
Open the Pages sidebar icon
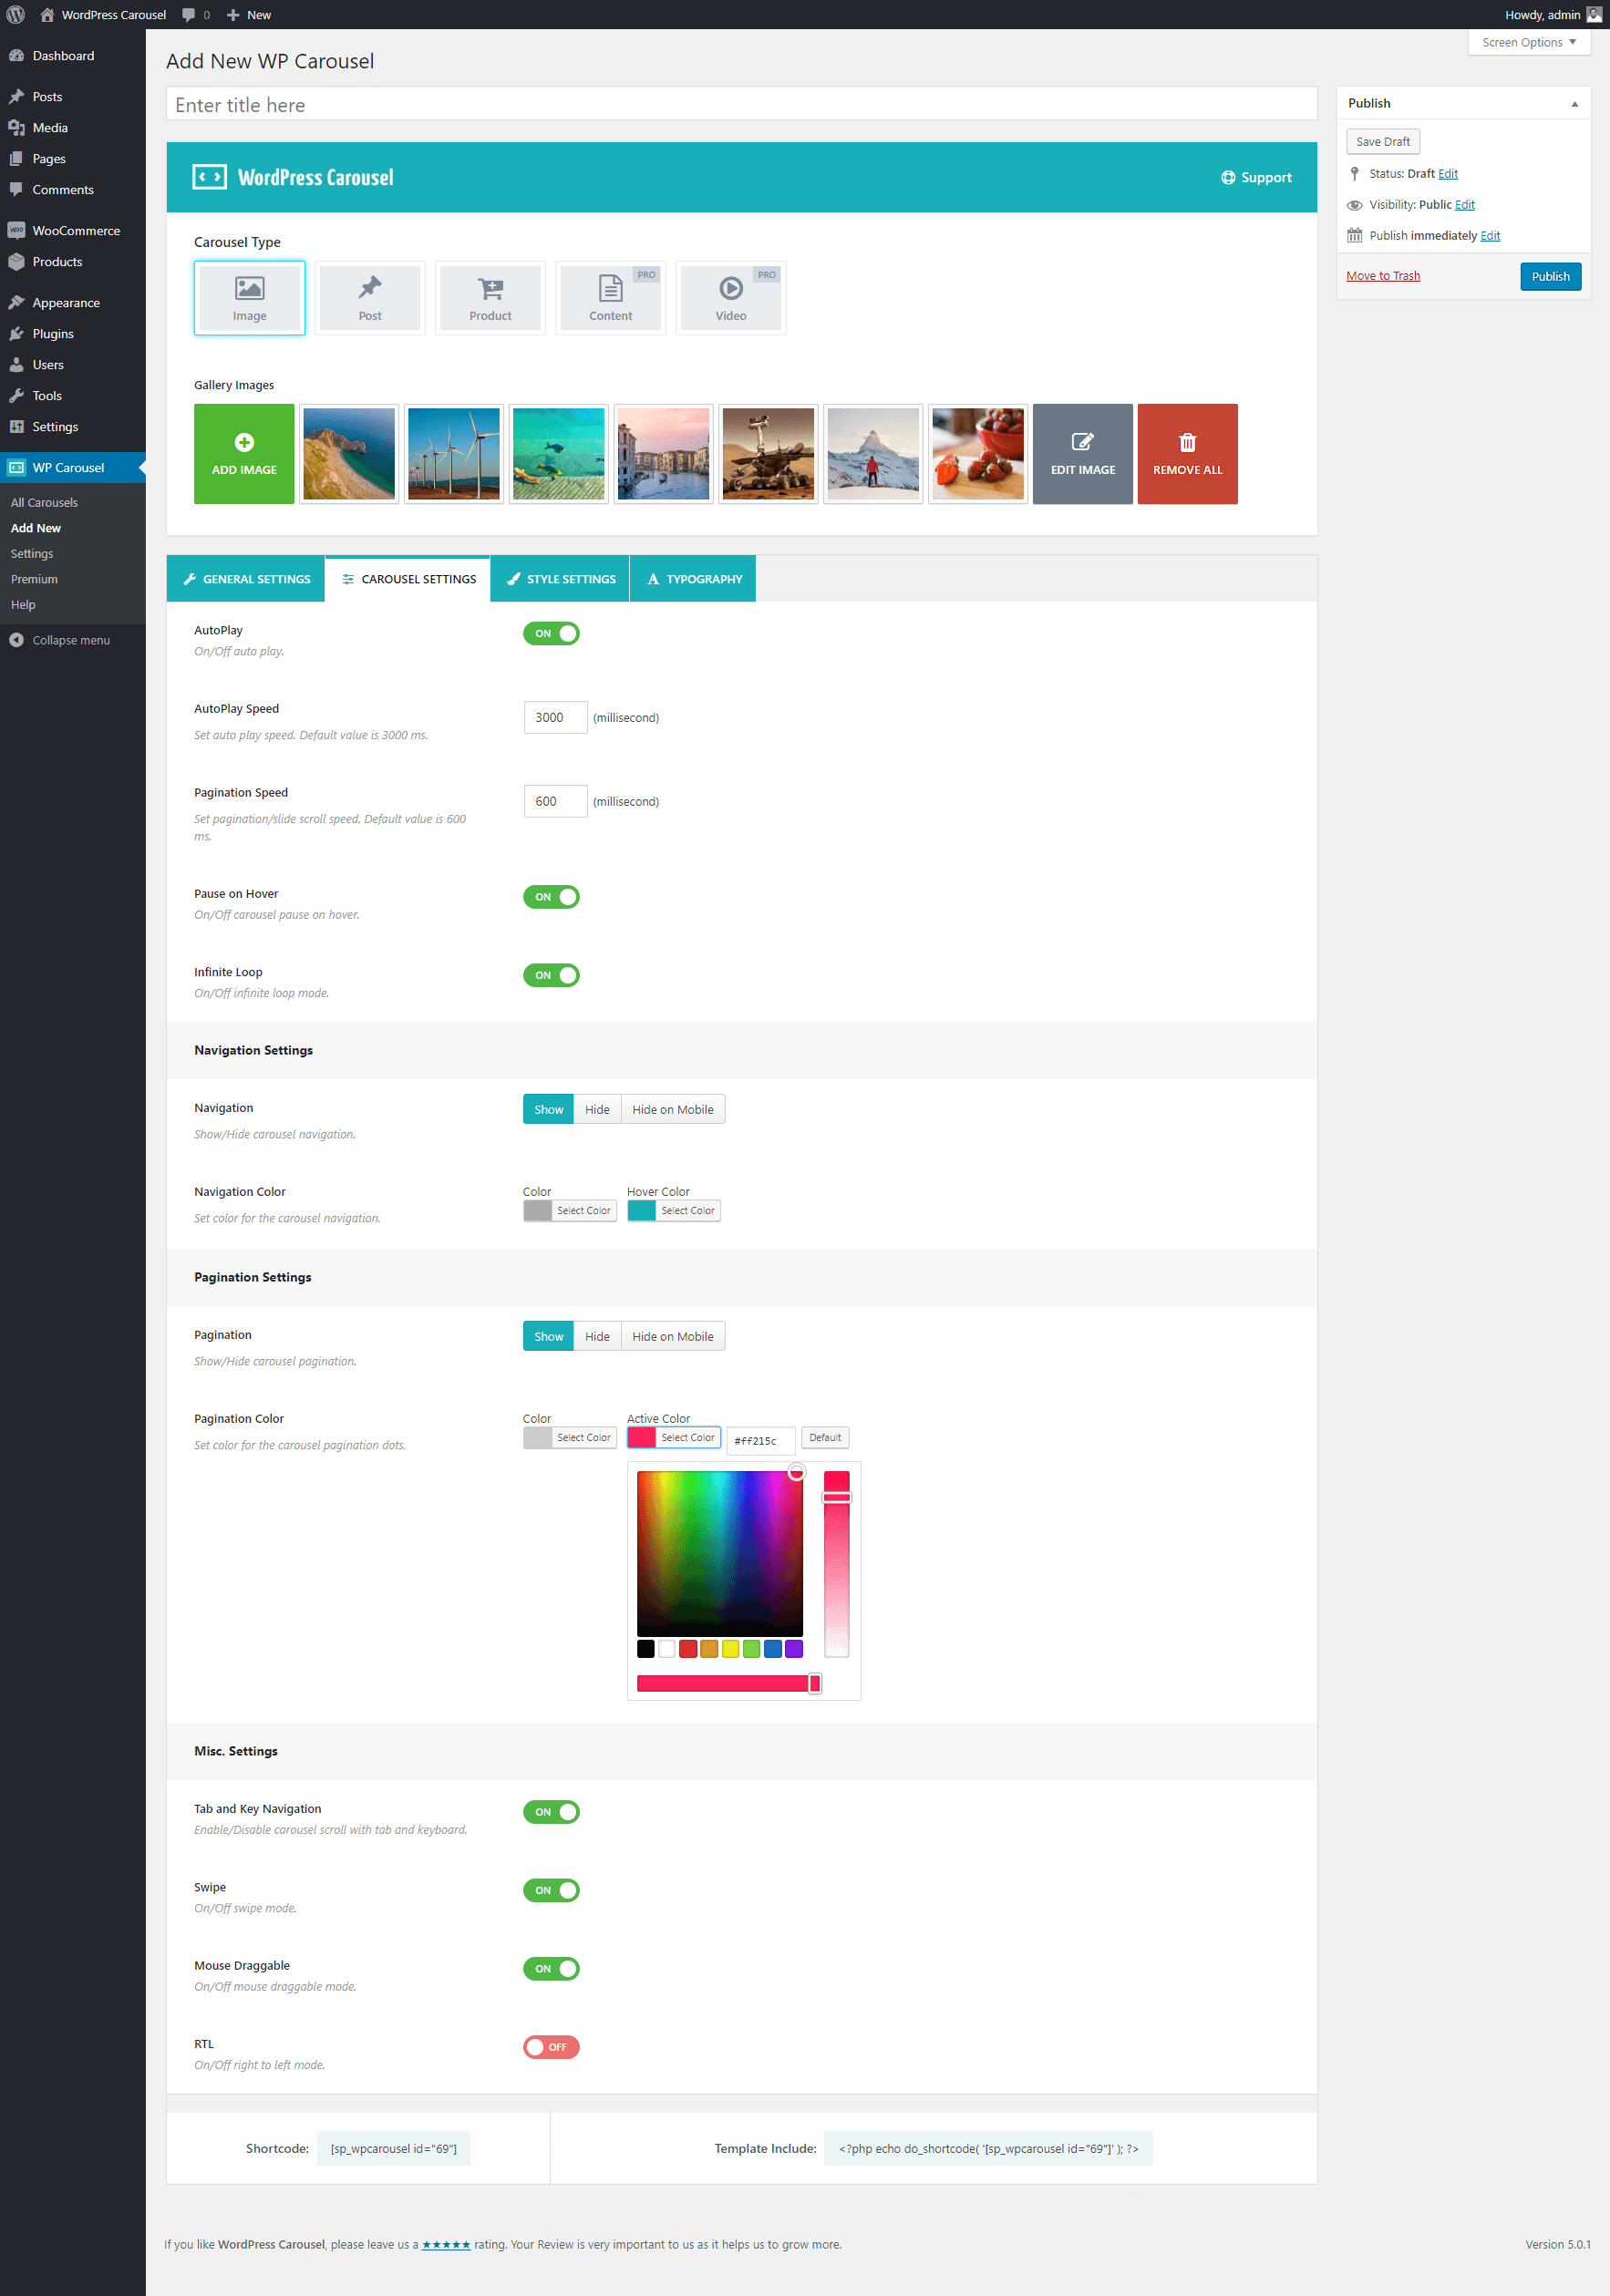pyautogui.click(x=17, y=159)
